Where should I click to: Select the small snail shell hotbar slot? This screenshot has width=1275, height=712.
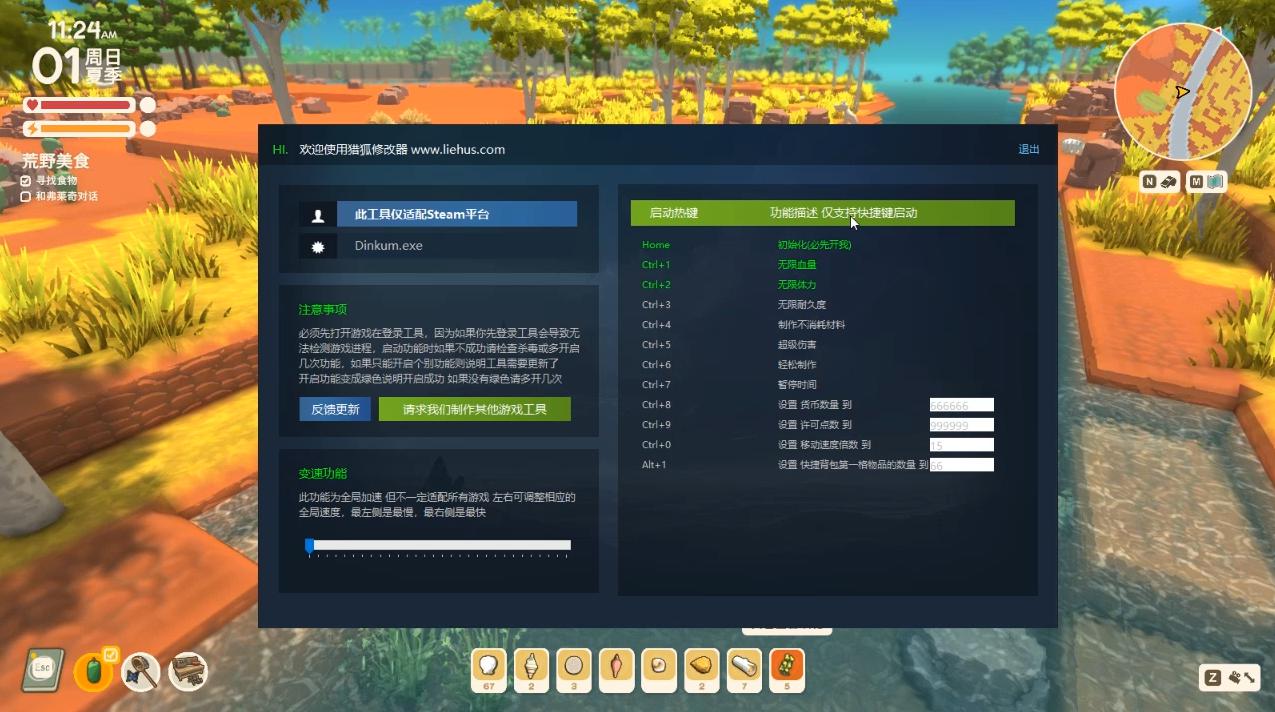click(x=659, y=670)
